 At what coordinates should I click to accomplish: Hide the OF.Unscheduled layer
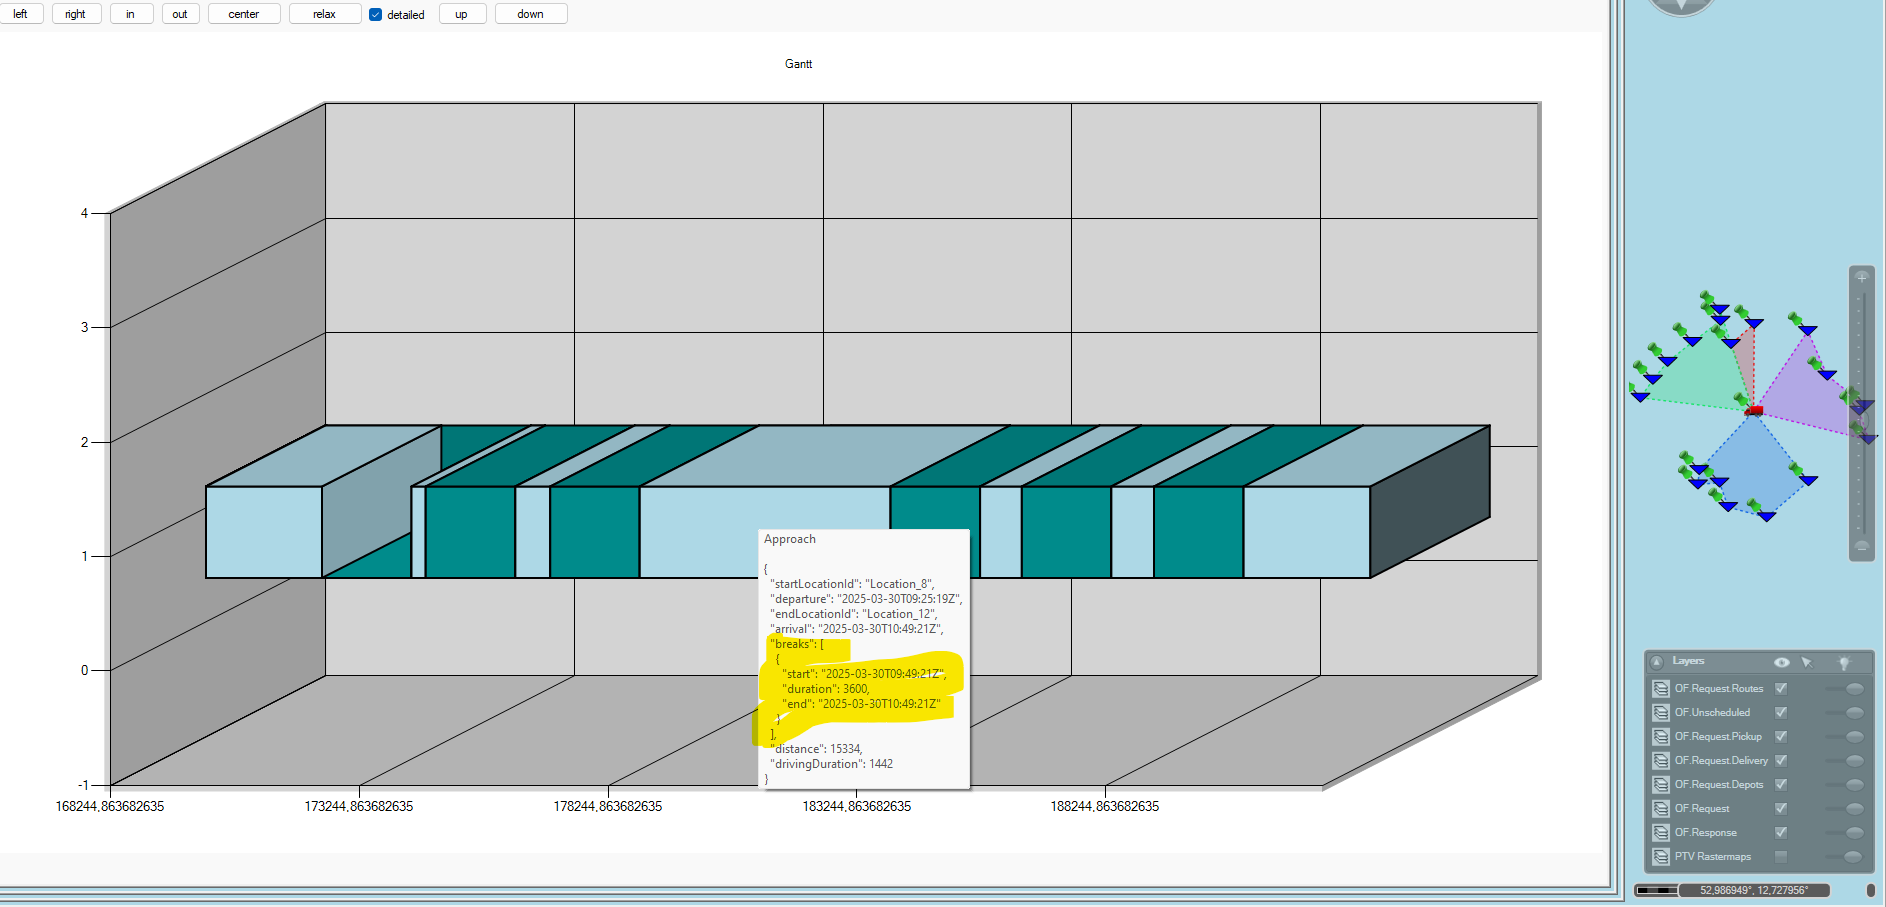[x=1781, y=713]
